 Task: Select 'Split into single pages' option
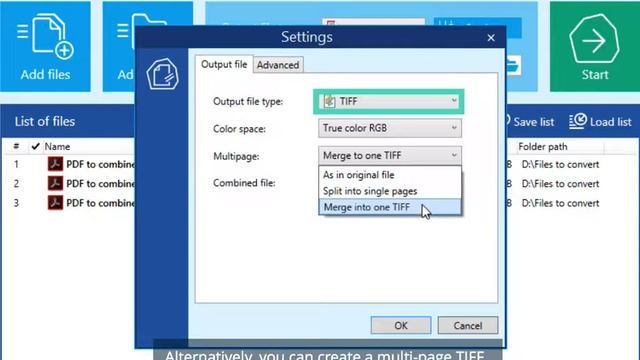pos(390,191)
